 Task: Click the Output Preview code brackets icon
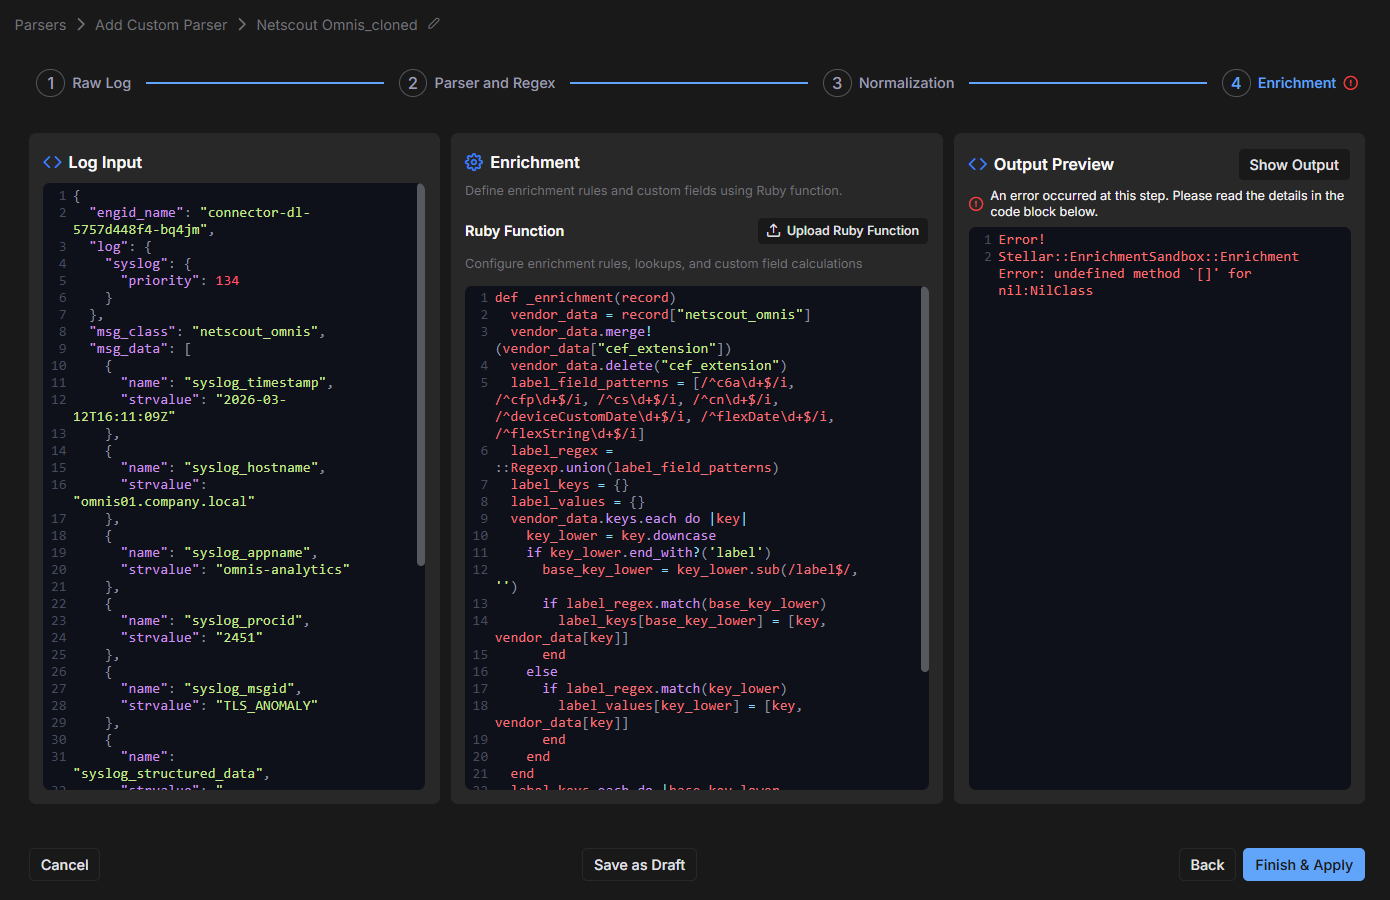coord(978,164)
